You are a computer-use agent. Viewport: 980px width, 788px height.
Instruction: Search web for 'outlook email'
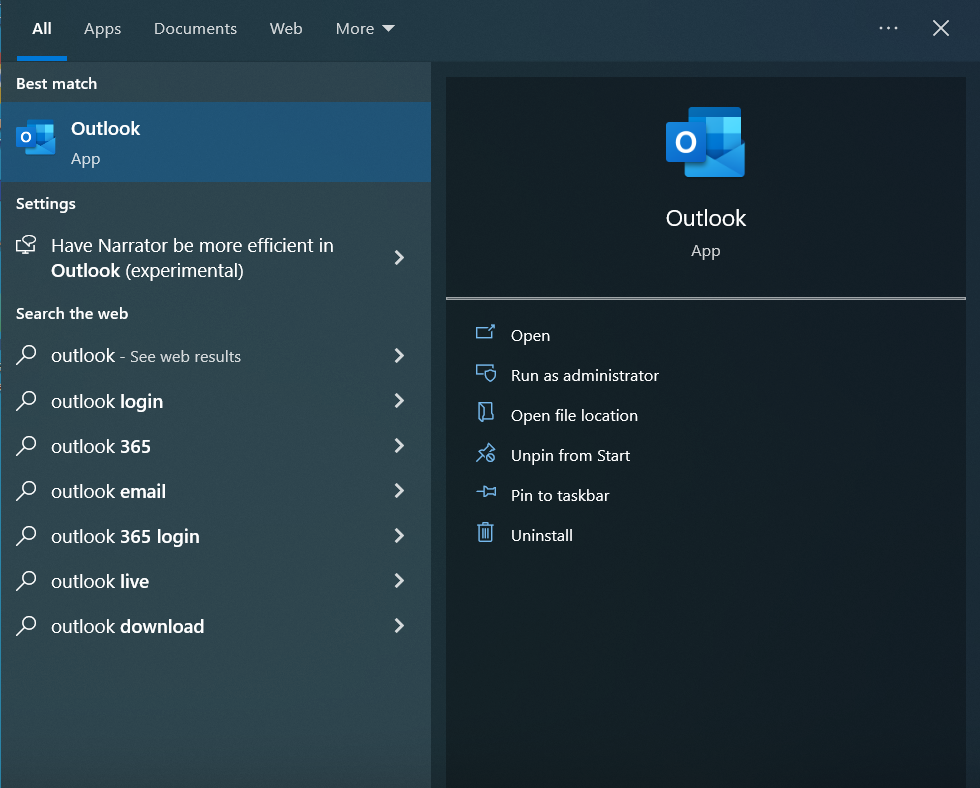(x=216, y=491)
